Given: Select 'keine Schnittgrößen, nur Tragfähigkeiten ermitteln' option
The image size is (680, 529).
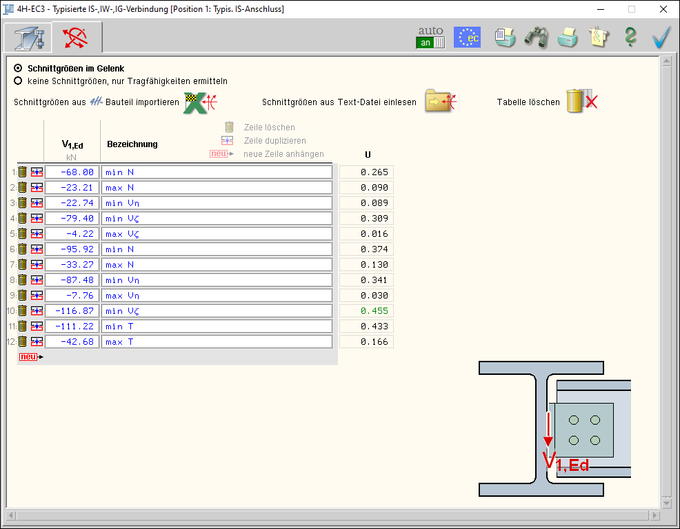Looking at the screenshot, I should pos(18,80).
